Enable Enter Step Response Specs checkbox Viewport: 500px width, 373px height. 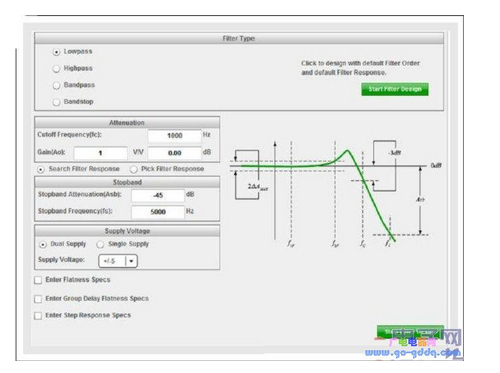(38, 315)
